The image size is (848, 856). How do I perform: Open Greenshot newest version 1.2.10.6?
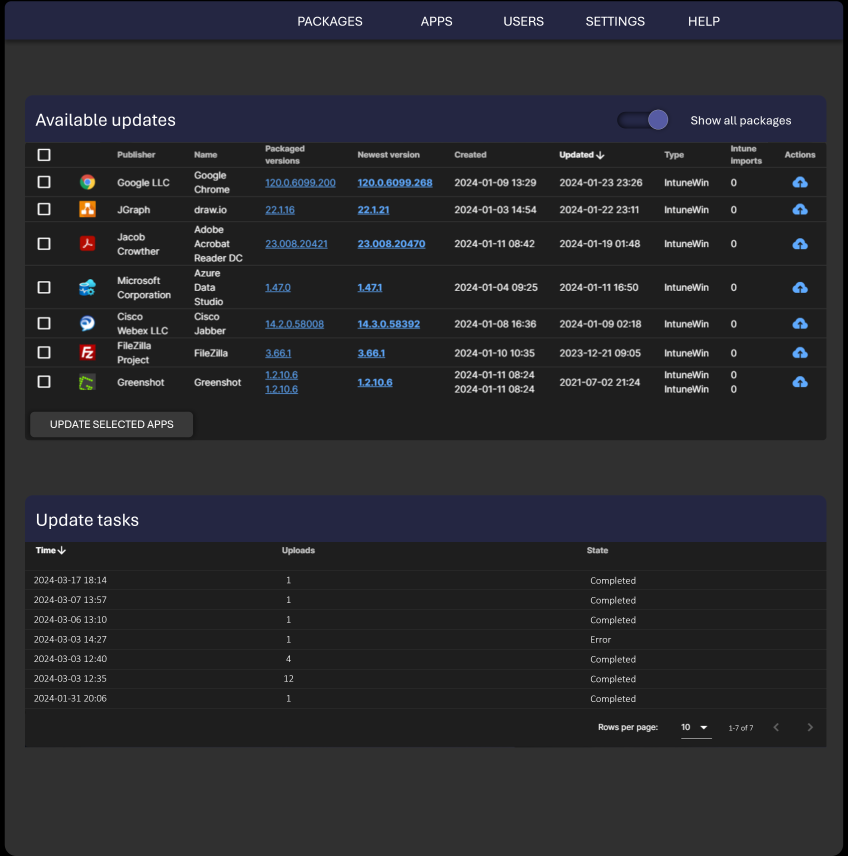(x=375, y=383)
